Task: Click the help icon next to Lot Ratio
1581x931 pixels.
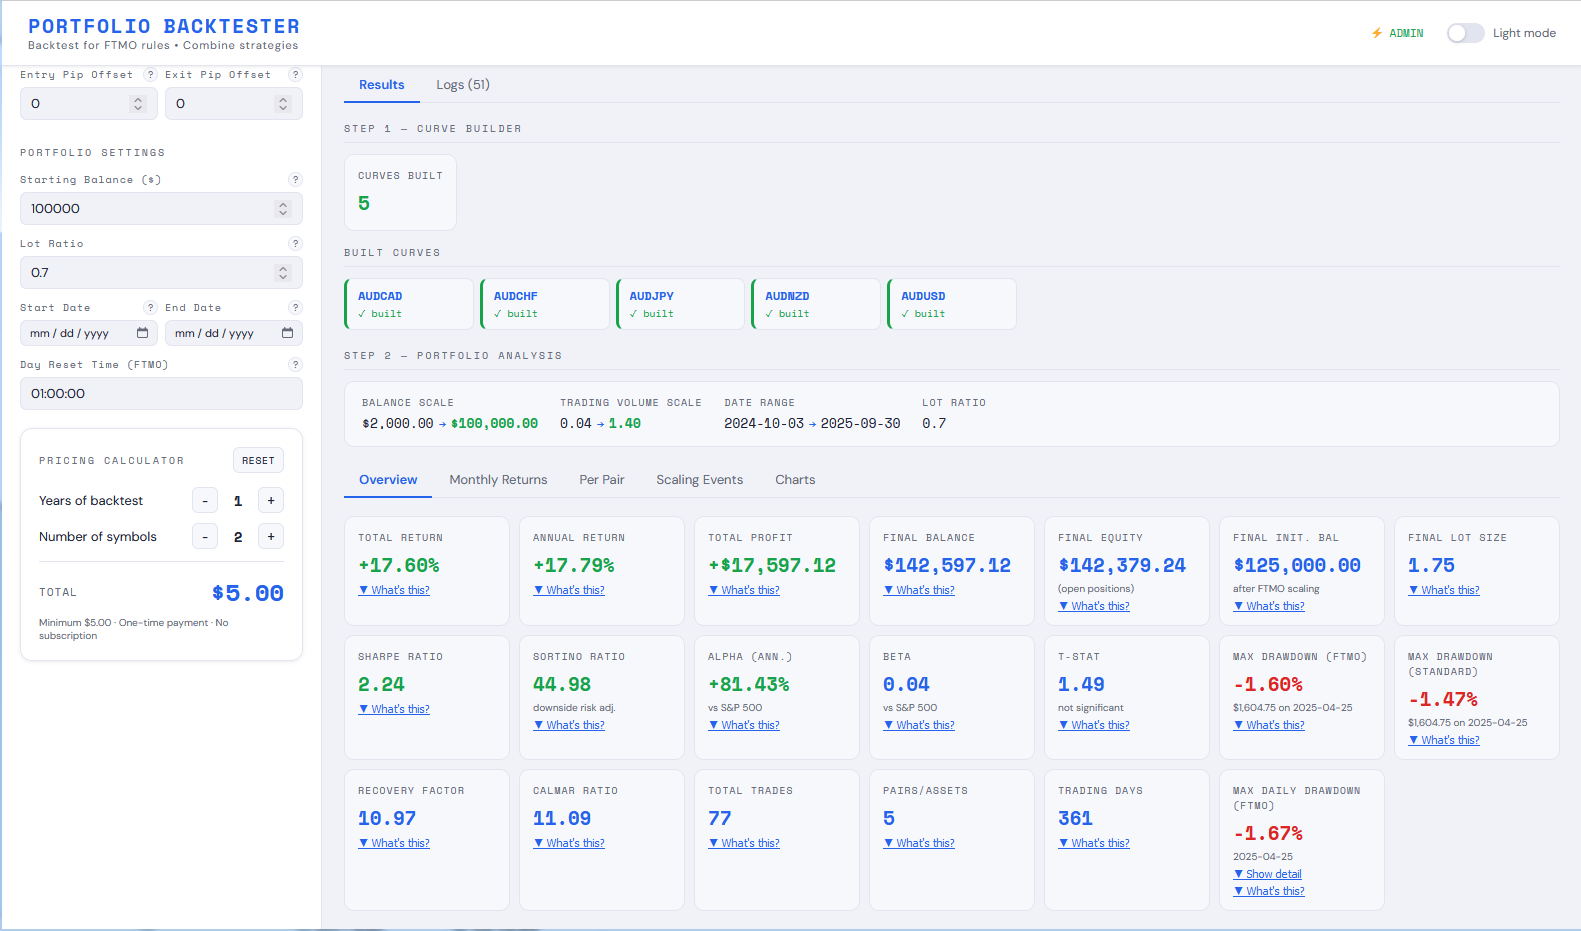Action: click(x=295, y=244)
